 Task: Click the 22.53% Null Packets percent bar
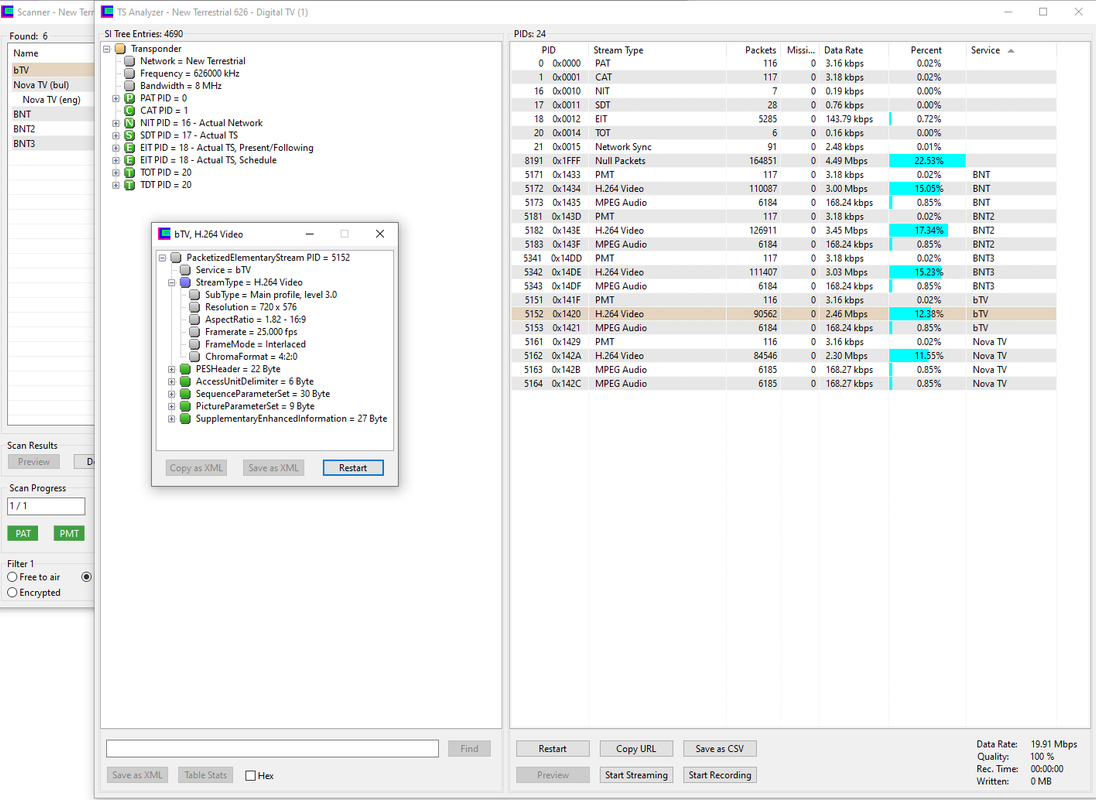click(928, 161)
